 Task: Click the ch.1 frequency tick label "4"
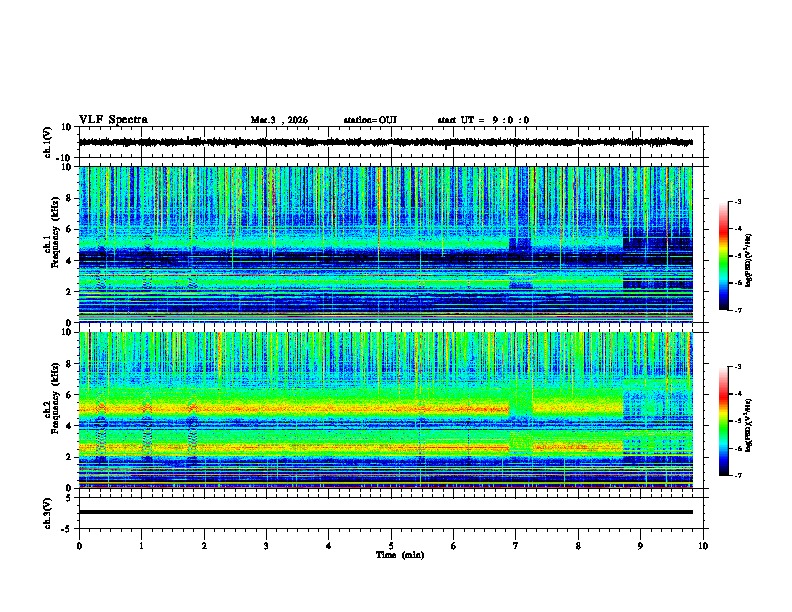tap(69, 261)
